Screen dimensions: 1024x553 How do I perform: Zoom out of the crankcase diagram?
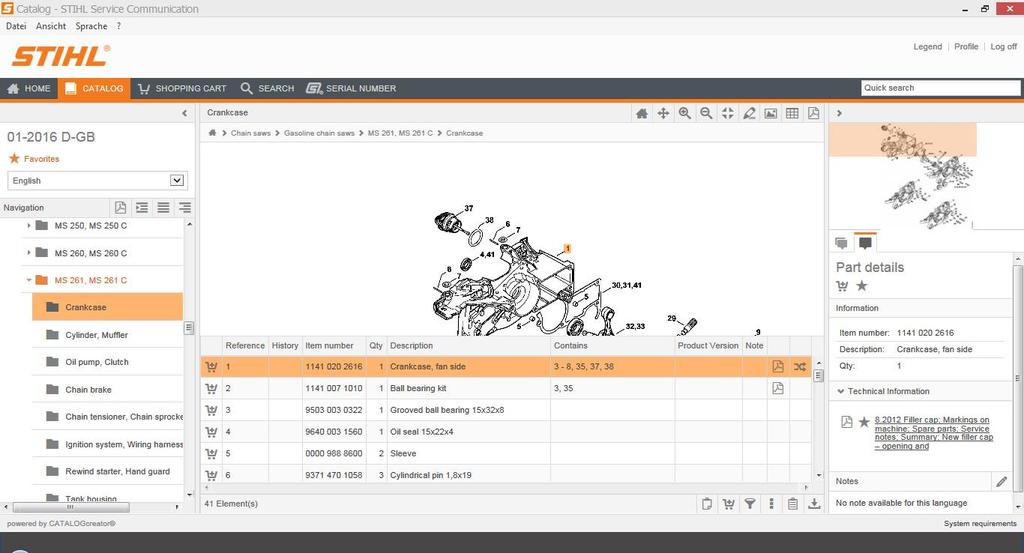tap(706, 114)
